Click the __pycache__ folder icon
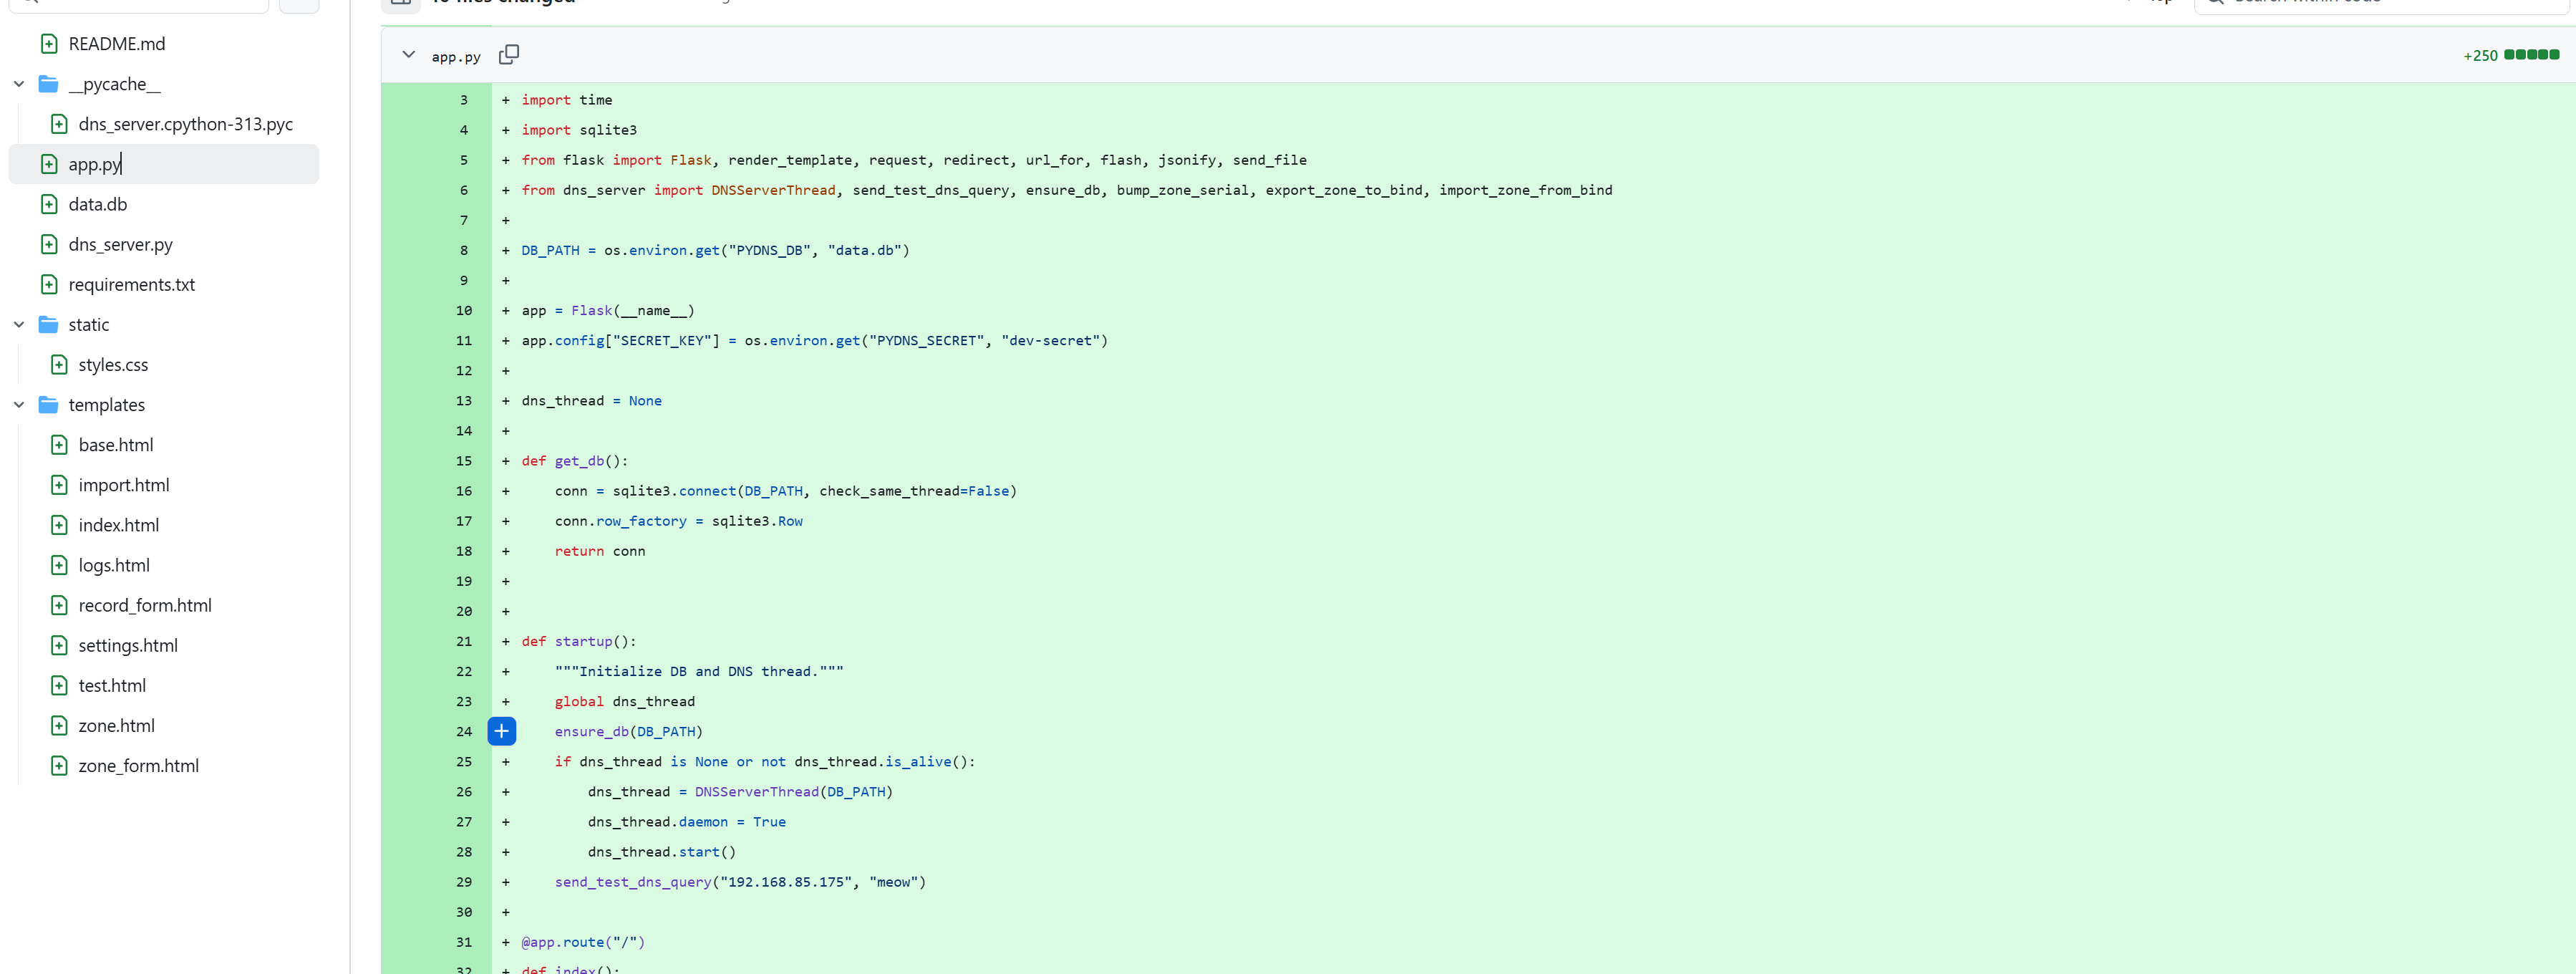 48,84
